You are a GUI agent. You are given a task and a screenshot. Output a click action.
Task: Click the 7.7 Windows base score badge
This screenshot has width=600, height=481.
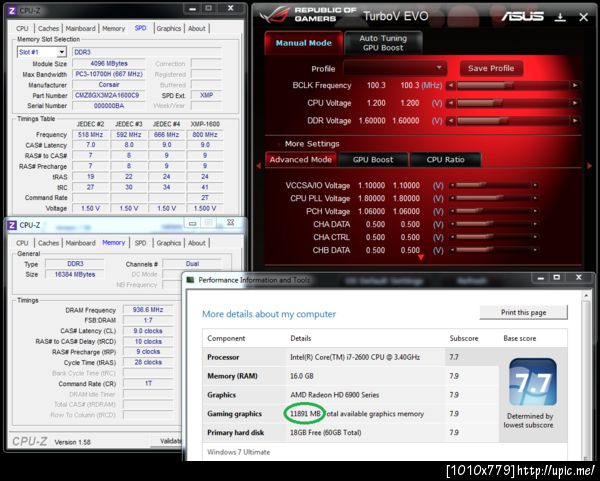click(x=533, y=382)
